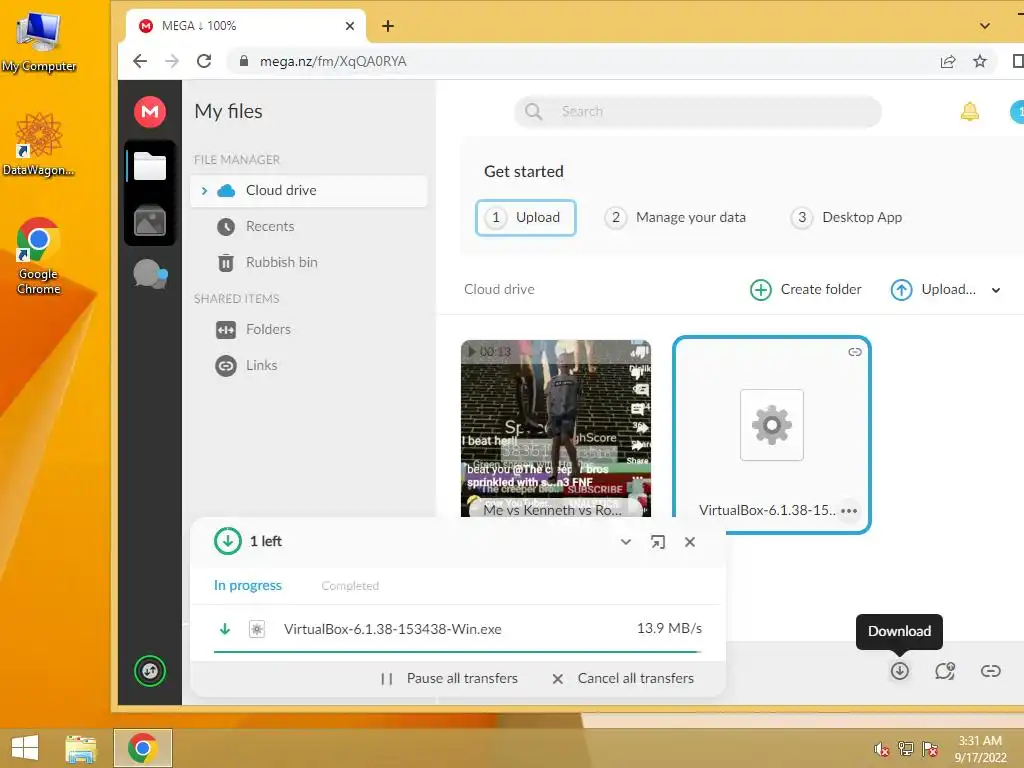
Task: Click the Cloud drive breadcrumb label
Action: click(499, 289)
